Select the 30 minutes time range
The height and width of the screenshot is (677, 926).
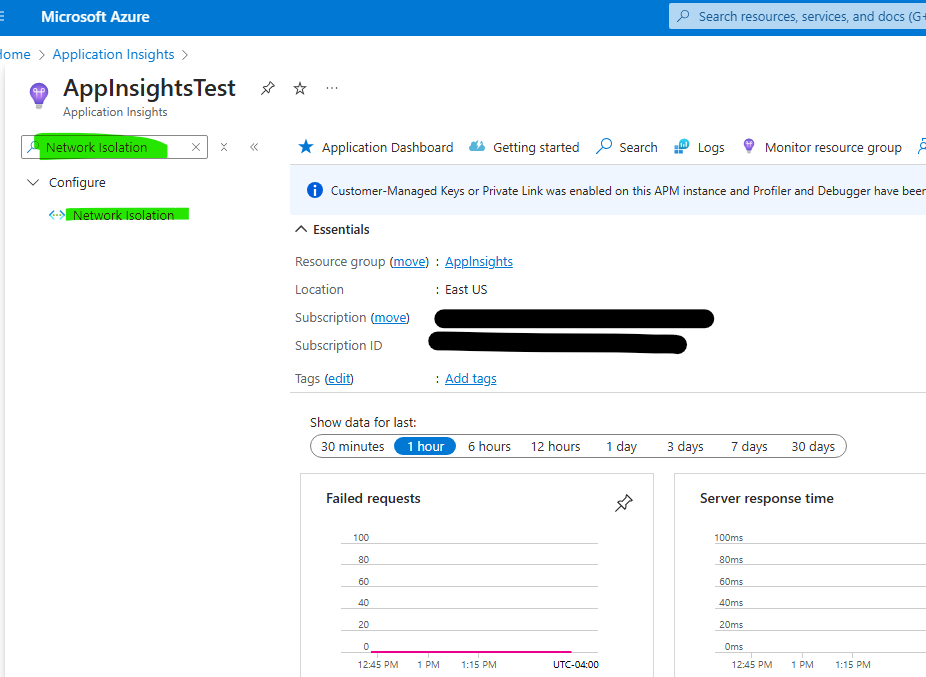352,446
